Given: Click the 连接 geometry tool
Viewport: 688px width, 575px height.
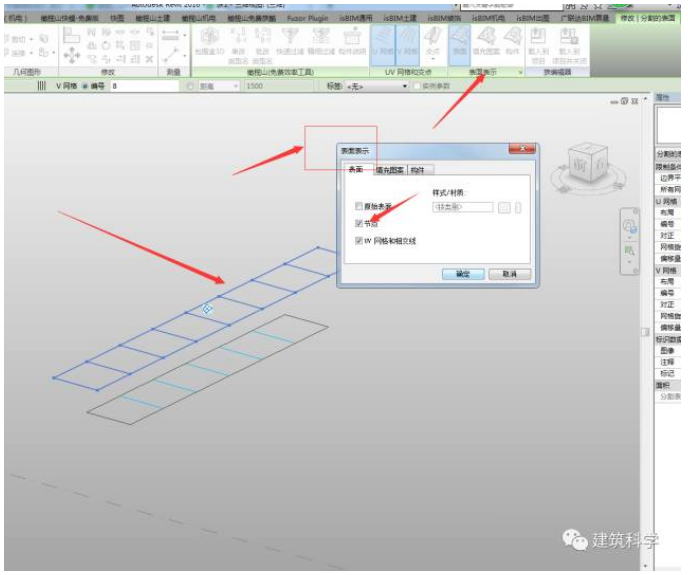Looking at the screenshot, I should pyautogui.click(x=18, y=53).
